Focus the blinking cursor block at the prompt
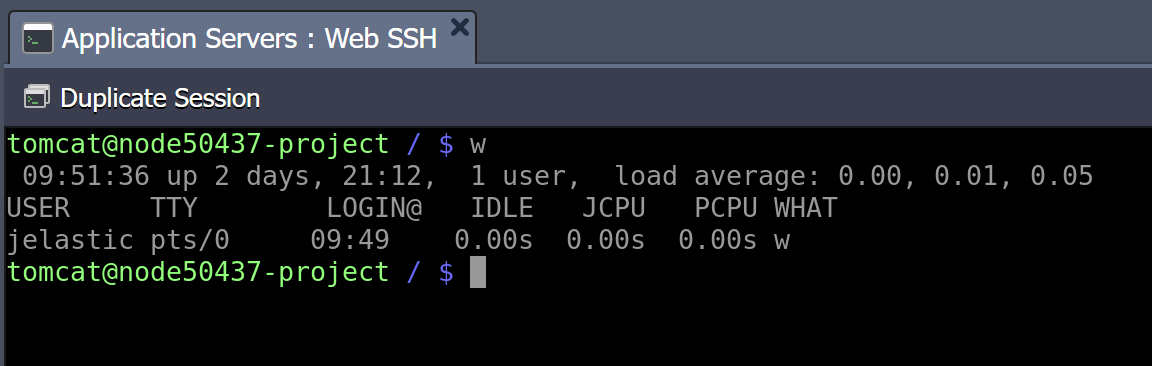Image resolution: width=1152 pixels, height=366 pixels. point(478,272)
